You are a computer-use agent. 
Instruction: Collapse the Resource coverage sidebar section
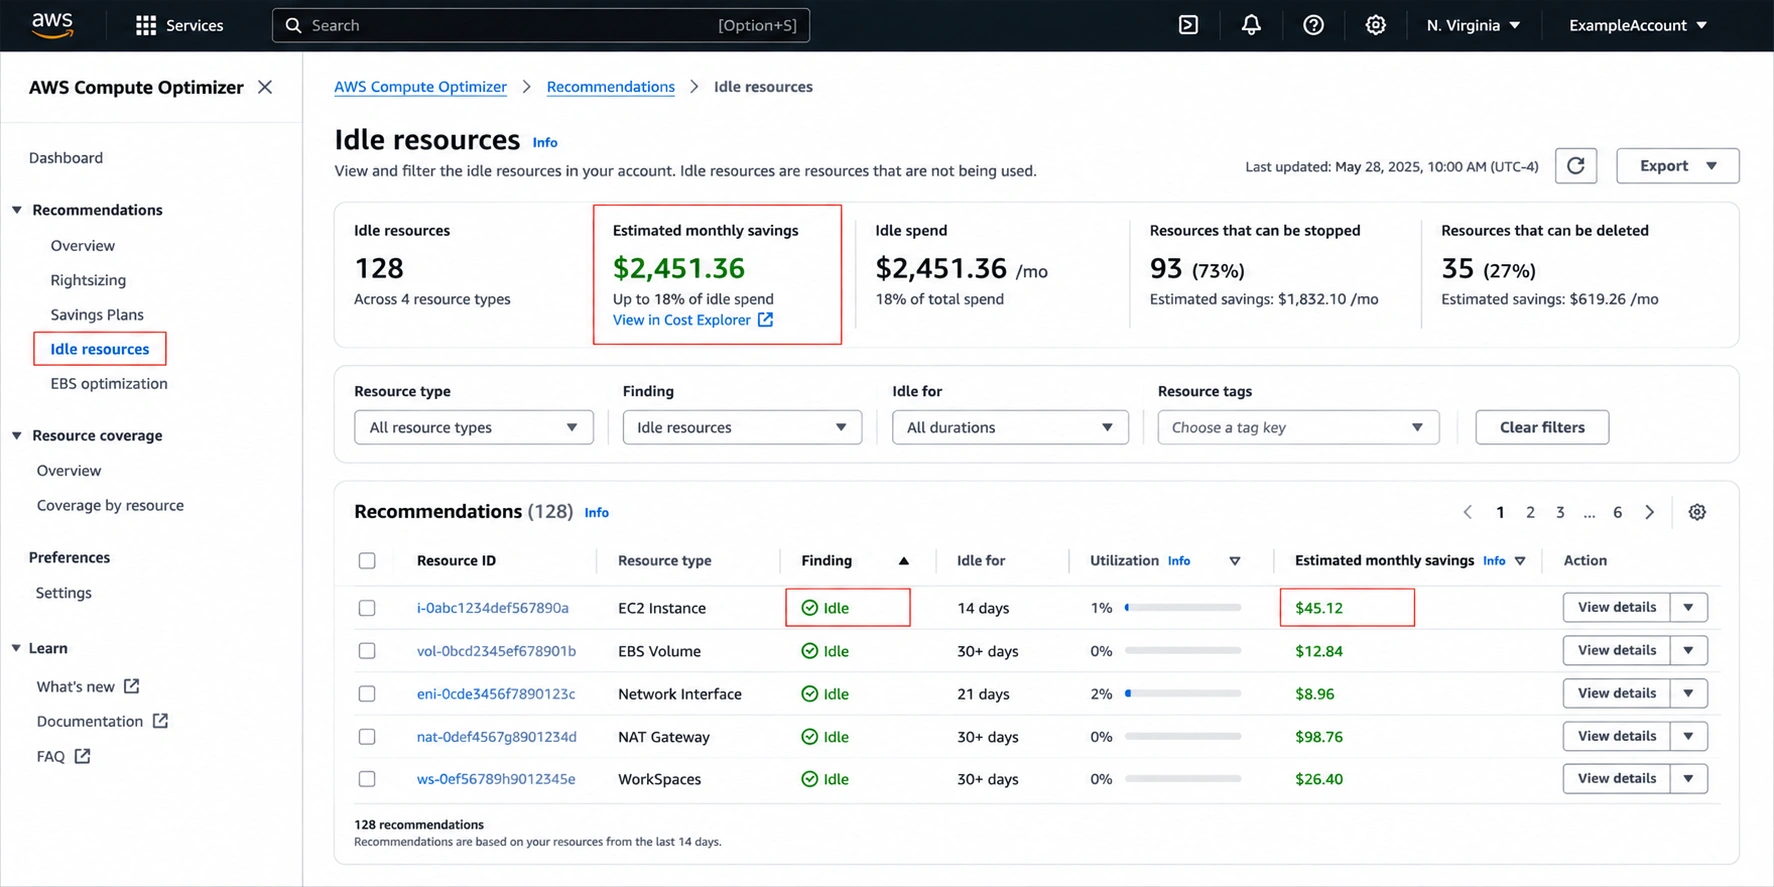pyautogui.click(x=17, y=436)
